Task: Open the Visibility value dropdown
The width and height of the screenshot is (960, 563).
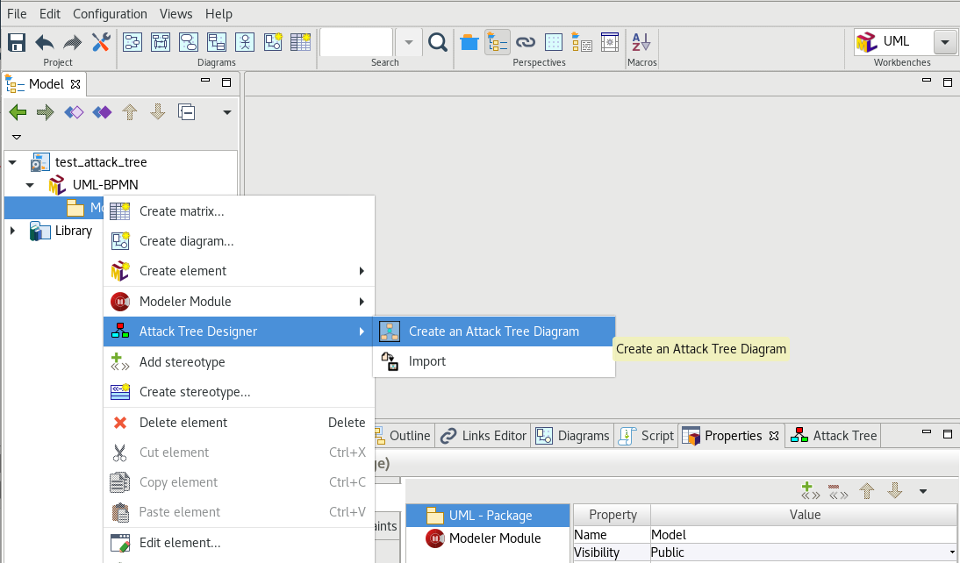Action: click(x=952, y=553)
